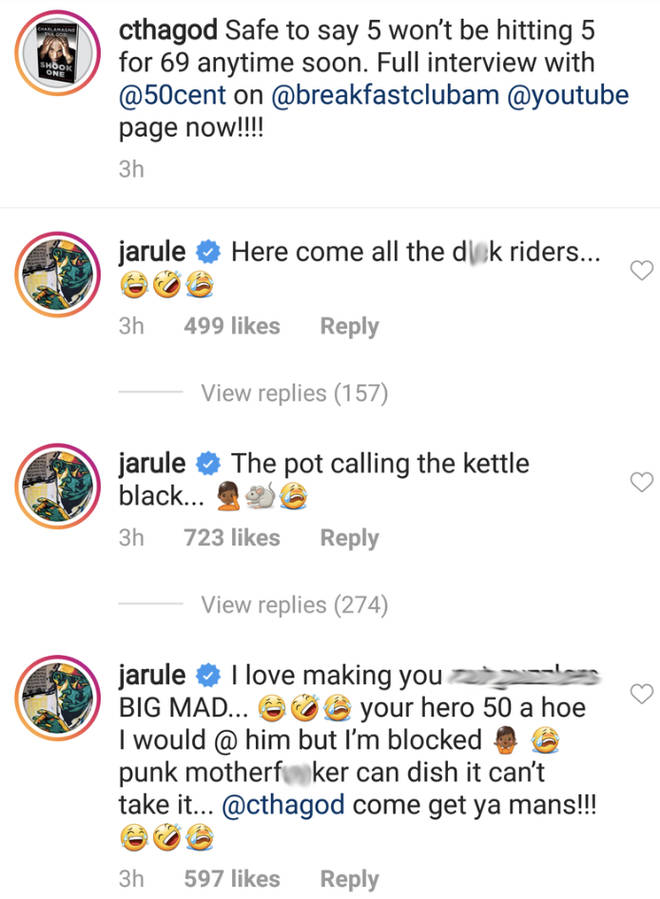Open cthagod username in caption

(x=168, y=30)
